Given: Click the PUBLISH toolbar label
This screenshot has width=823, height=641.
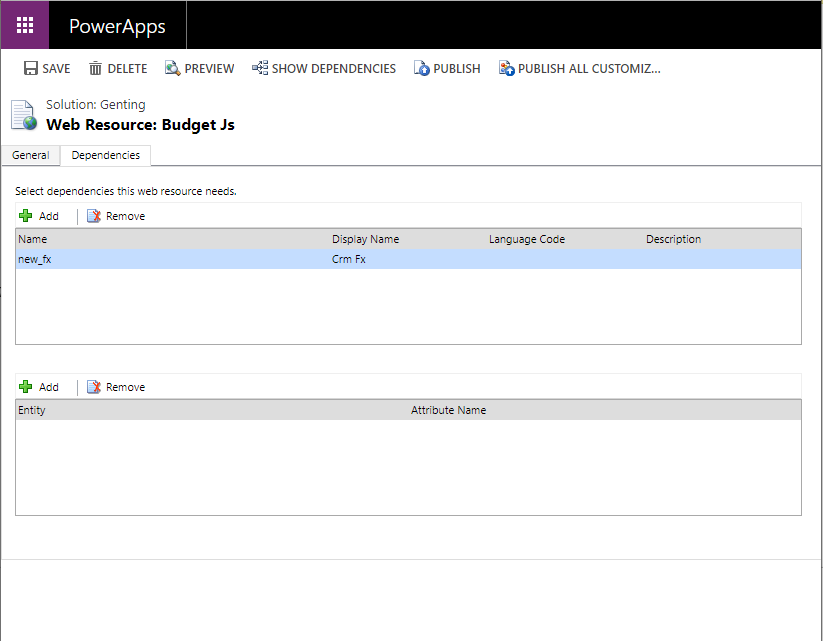Looking at the screenshot, I should pos(457,69).
